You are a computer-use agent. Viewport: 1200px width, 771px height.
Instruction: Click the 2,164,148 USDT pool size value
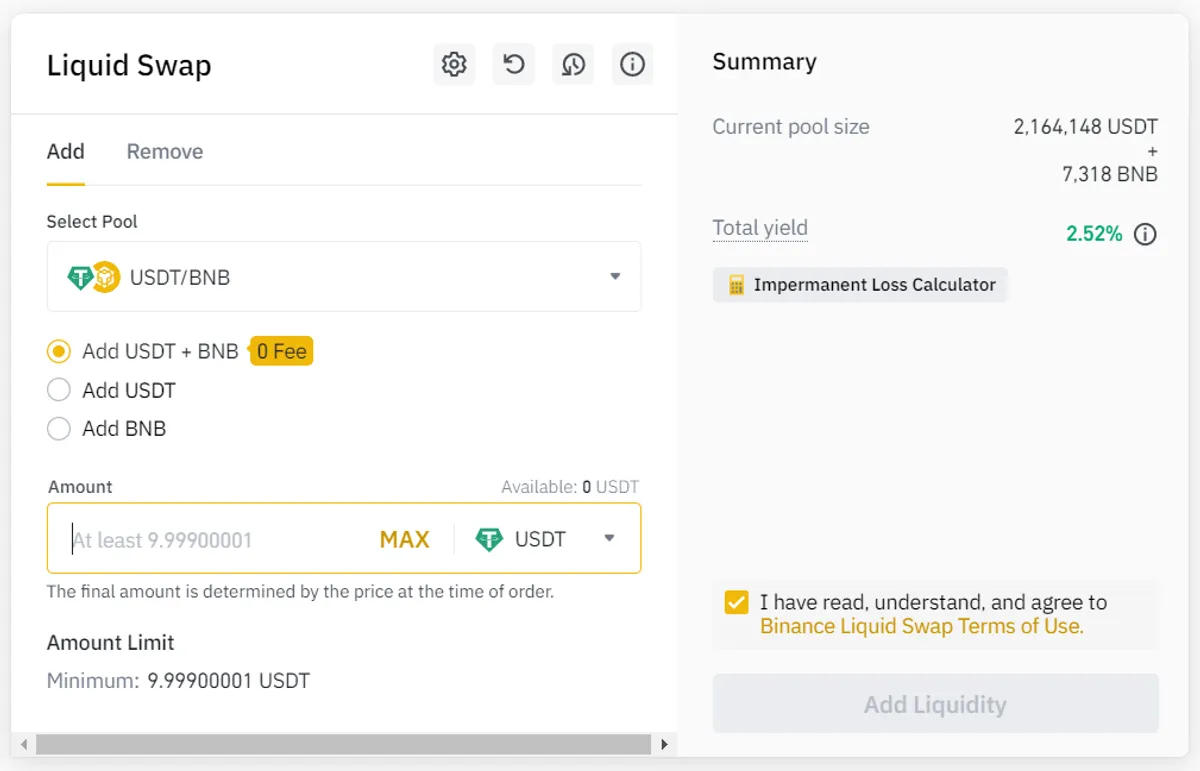pos(1085,127)
